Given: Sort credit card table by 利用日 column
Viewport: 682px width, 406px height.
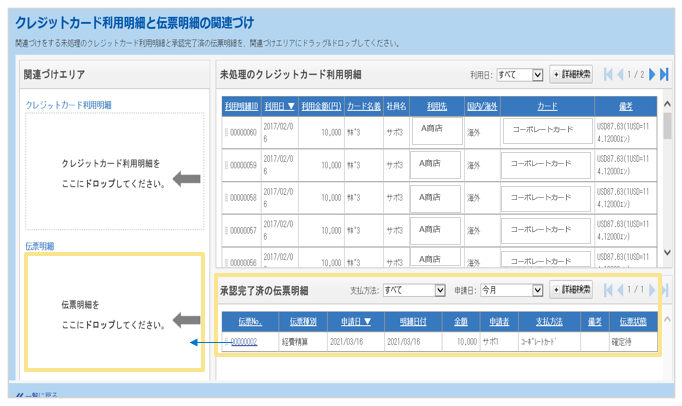Looking at the screenshot, I should [279, 106].
